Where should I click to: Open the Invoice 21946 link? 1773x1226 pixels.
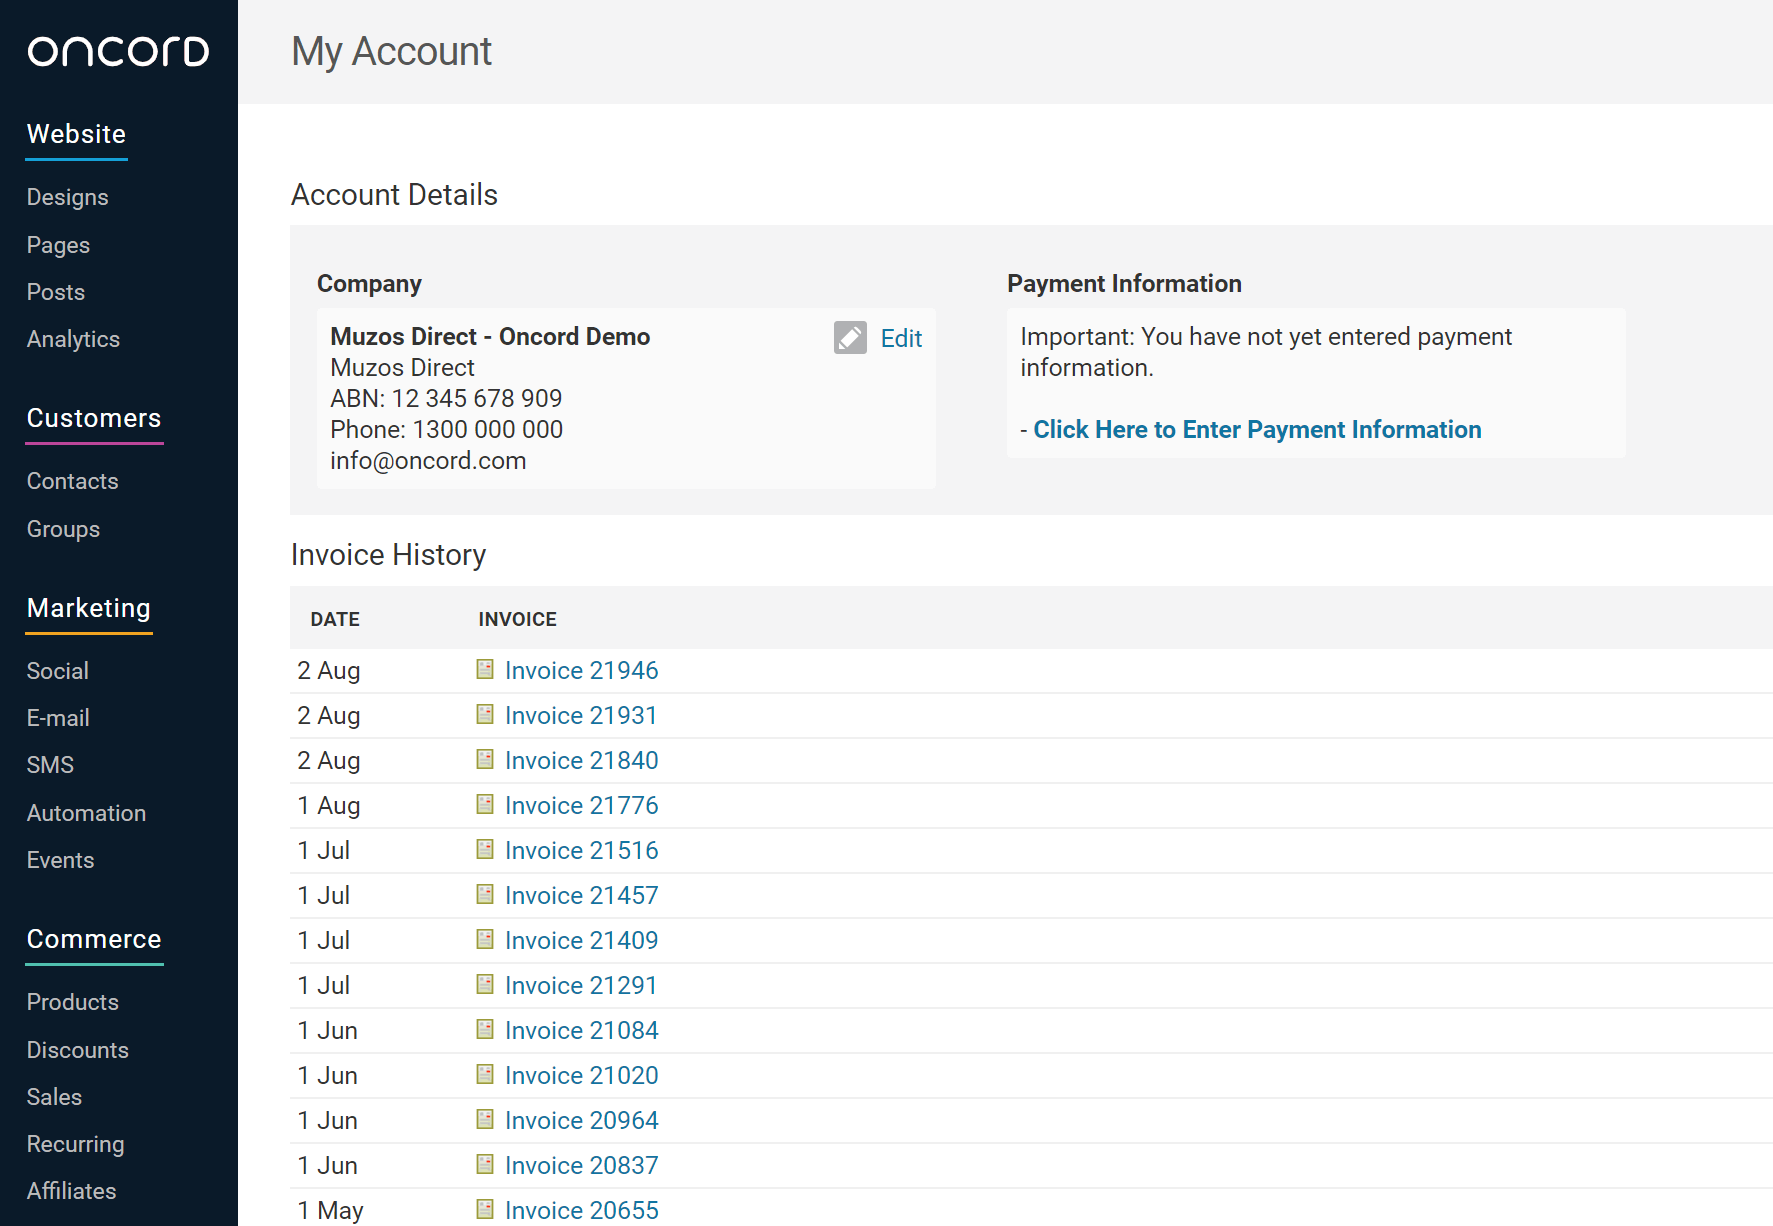tap(581, 670)
